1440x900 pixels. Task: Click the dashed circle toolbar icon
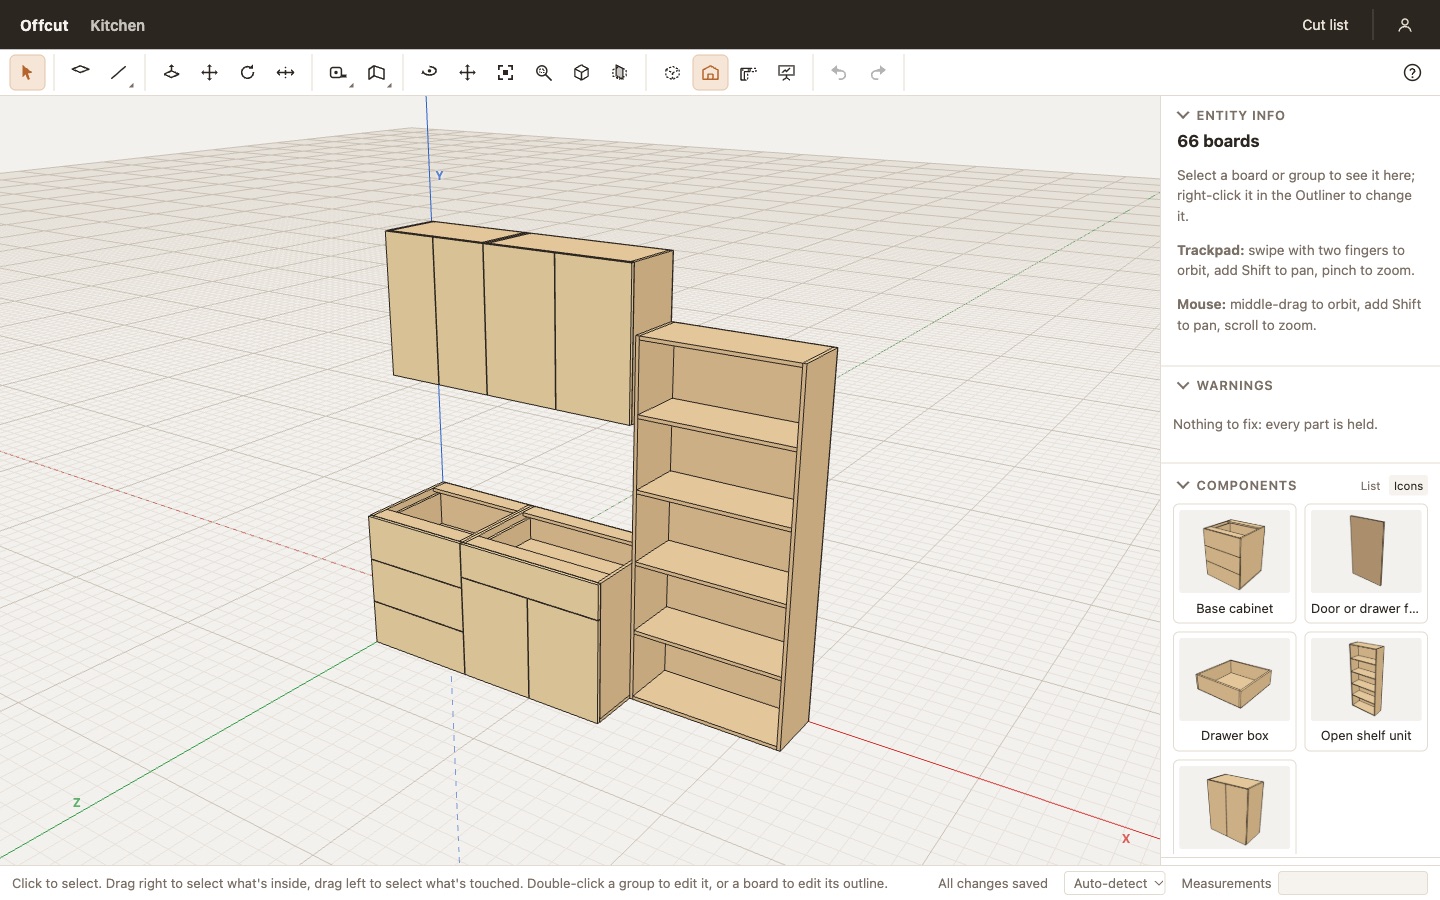673,73
